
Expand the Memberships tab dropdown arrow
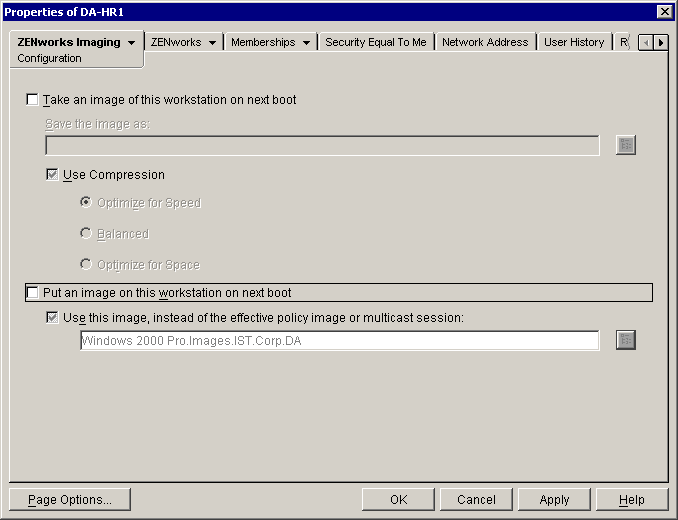pos(306,43)
